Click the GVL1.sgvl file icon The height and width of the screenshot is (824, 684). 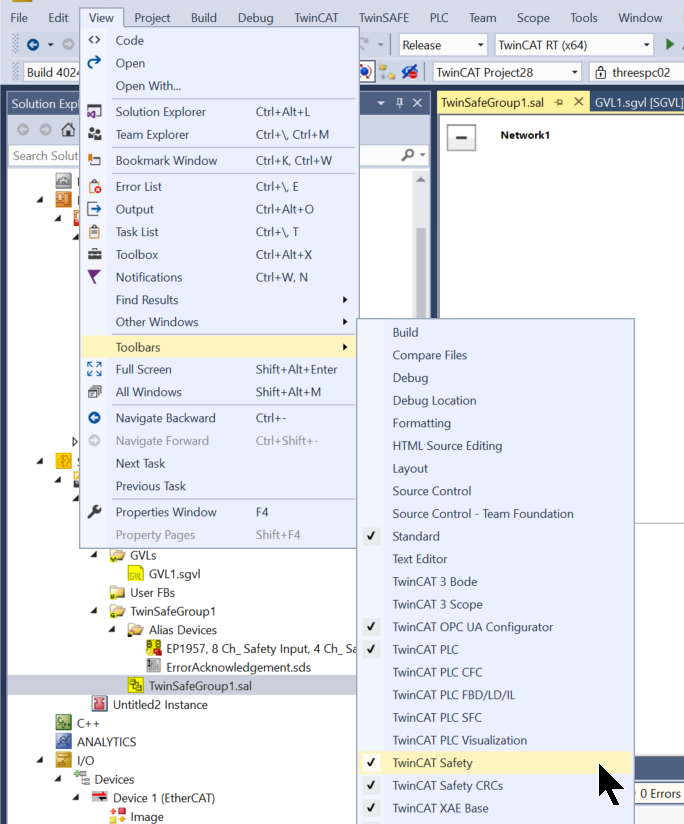click(136, 573)
